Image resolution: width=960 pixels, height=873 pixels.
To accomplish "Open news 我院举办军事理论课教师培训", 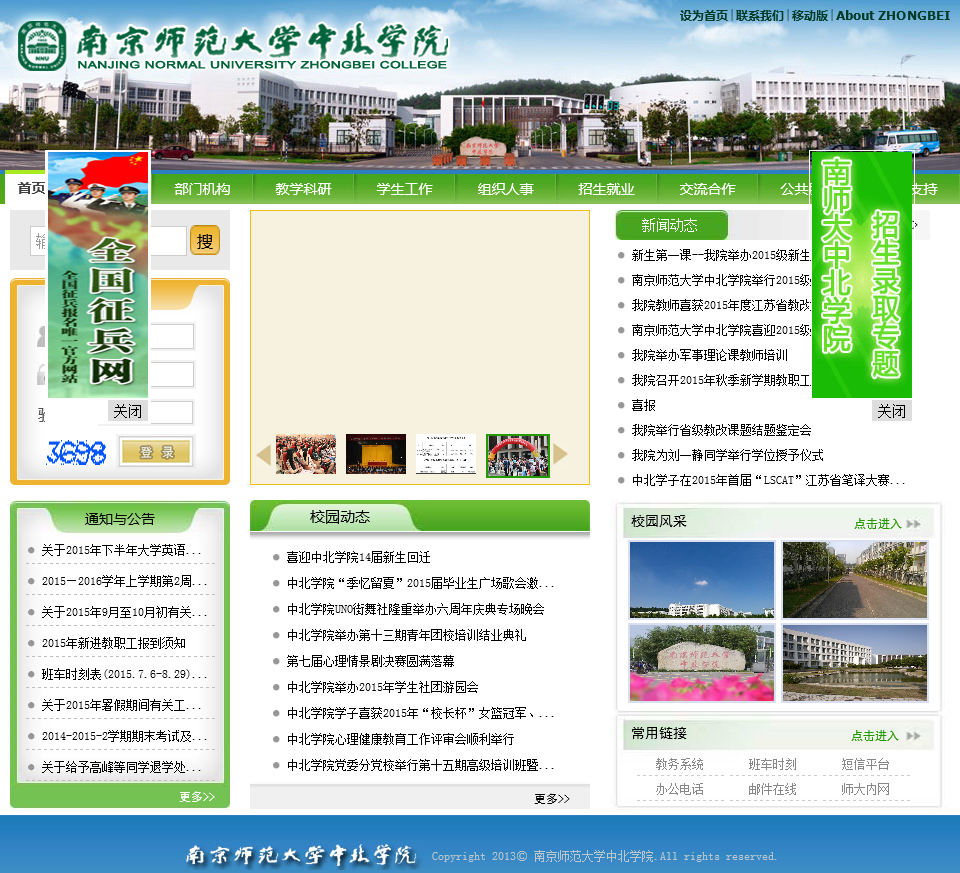I will pyautogui.click(x=710, y=355).
